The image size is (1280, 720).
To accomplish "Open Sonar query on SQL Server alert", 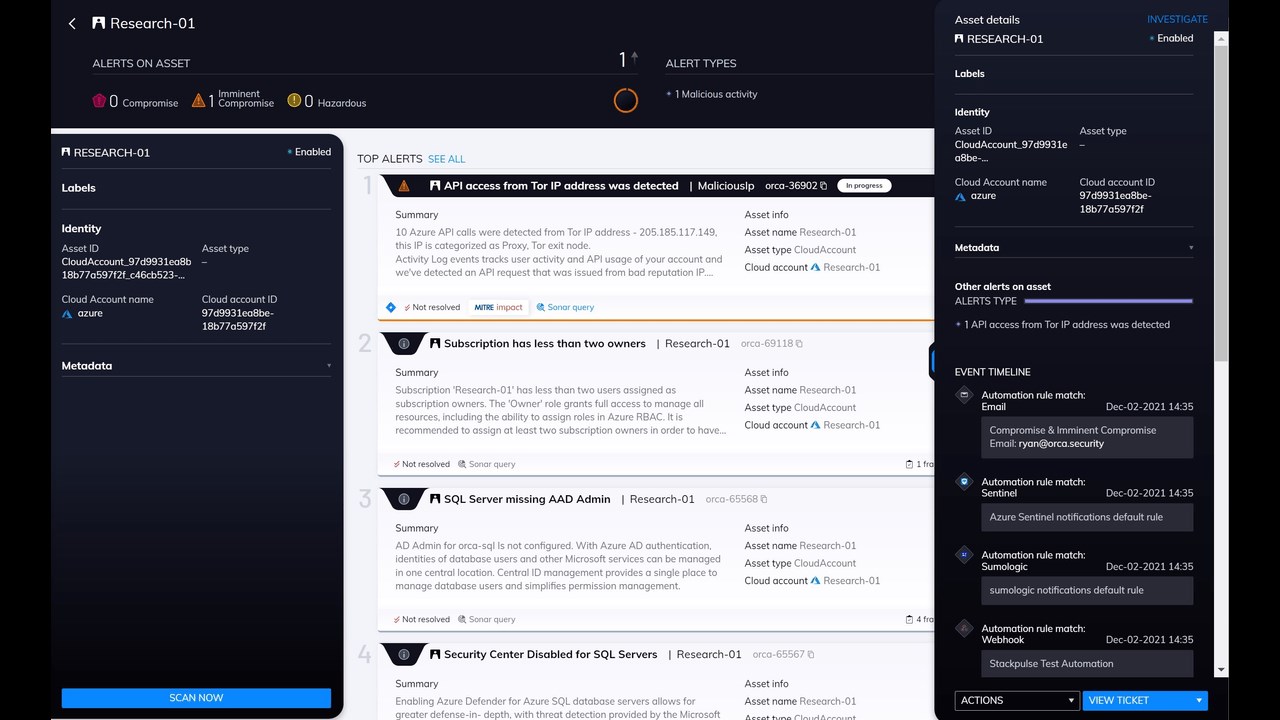I will (x=487, y=620).
